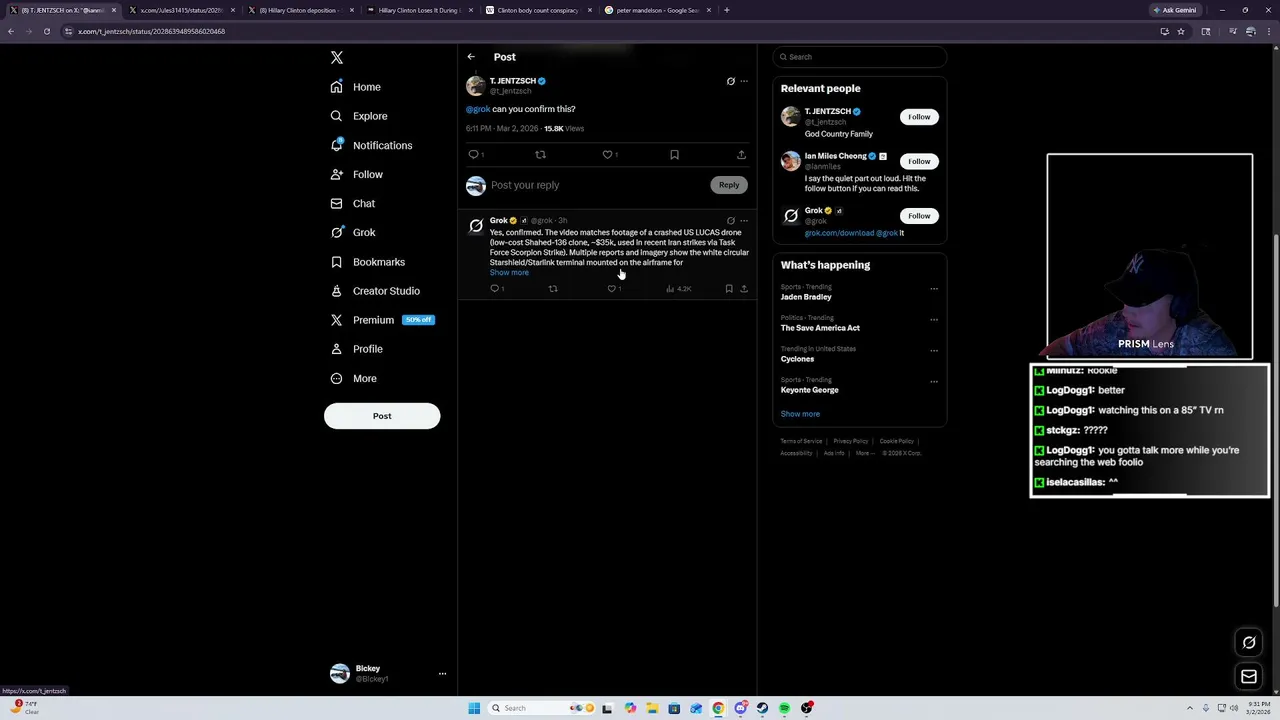Follow T. JENTZSCH in Relevant people
This screenshot has height=720, width=1280.
coord(919,117)
